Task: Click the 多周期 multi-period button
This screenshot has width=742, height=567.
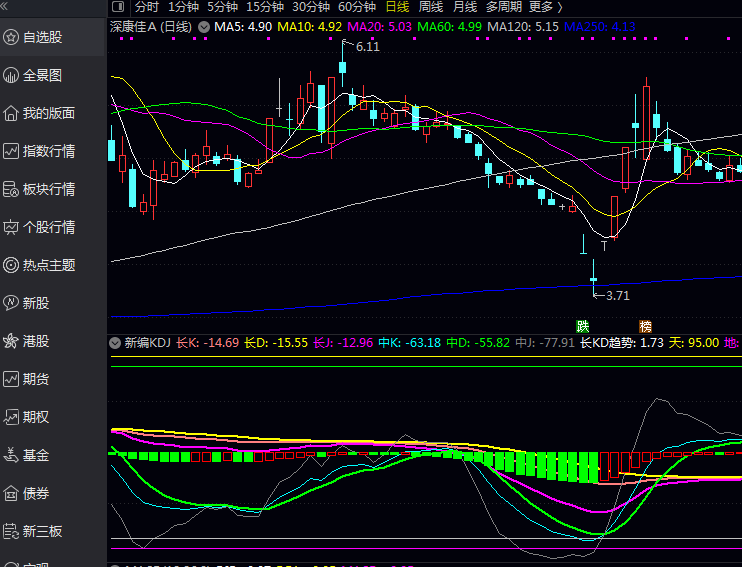Action: pyautogui.click(x=504, y=6)
